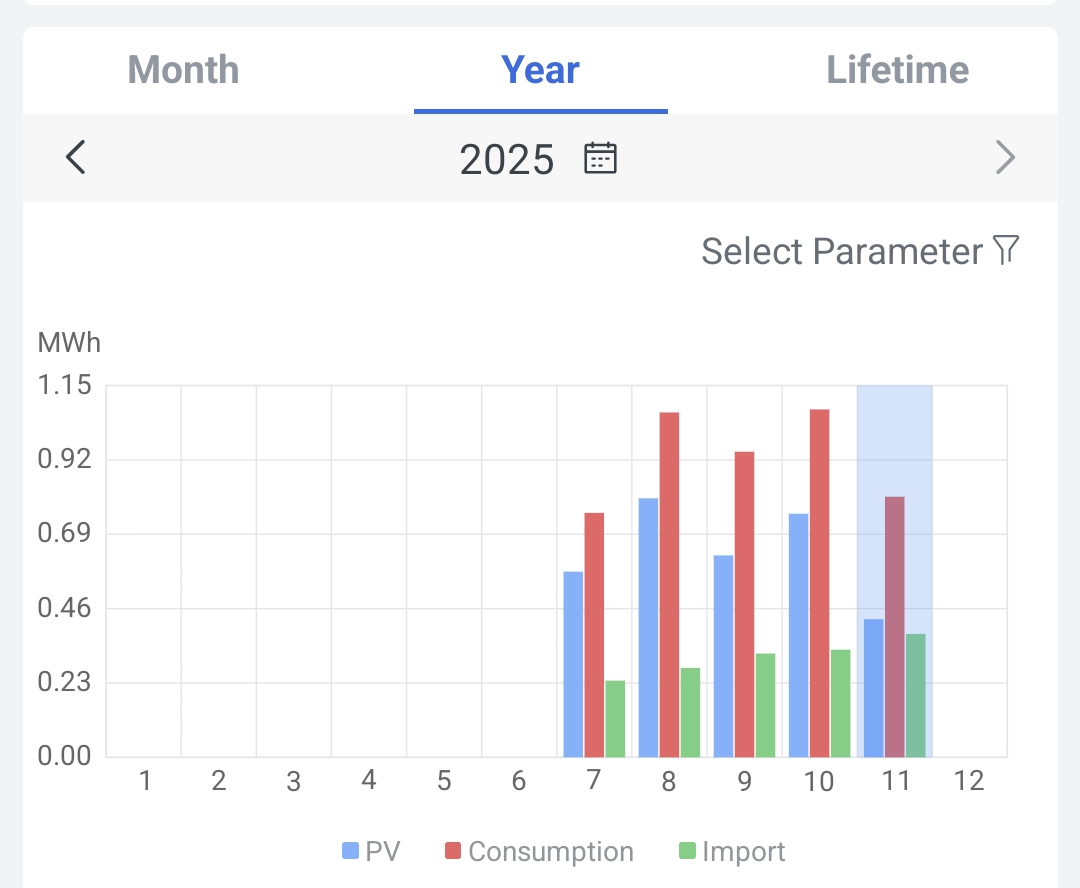Image resolution: width=1080 pixels, height=888 pixels.
Task: Click the funnel filter icon
Action: (1006, 249)
